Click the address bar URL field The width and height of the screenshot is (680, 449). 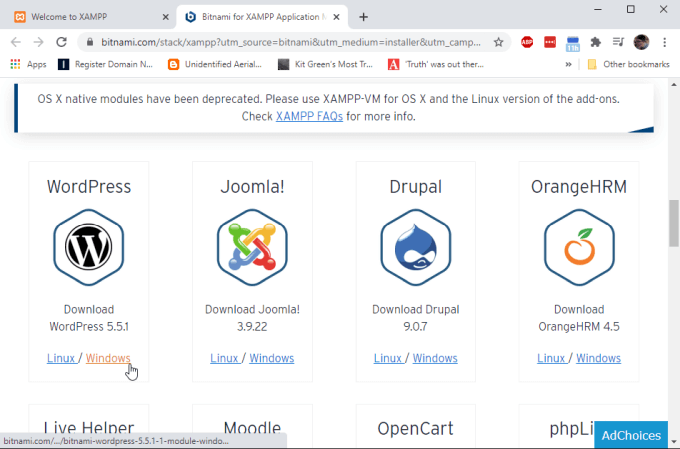(x=291, y=42)
